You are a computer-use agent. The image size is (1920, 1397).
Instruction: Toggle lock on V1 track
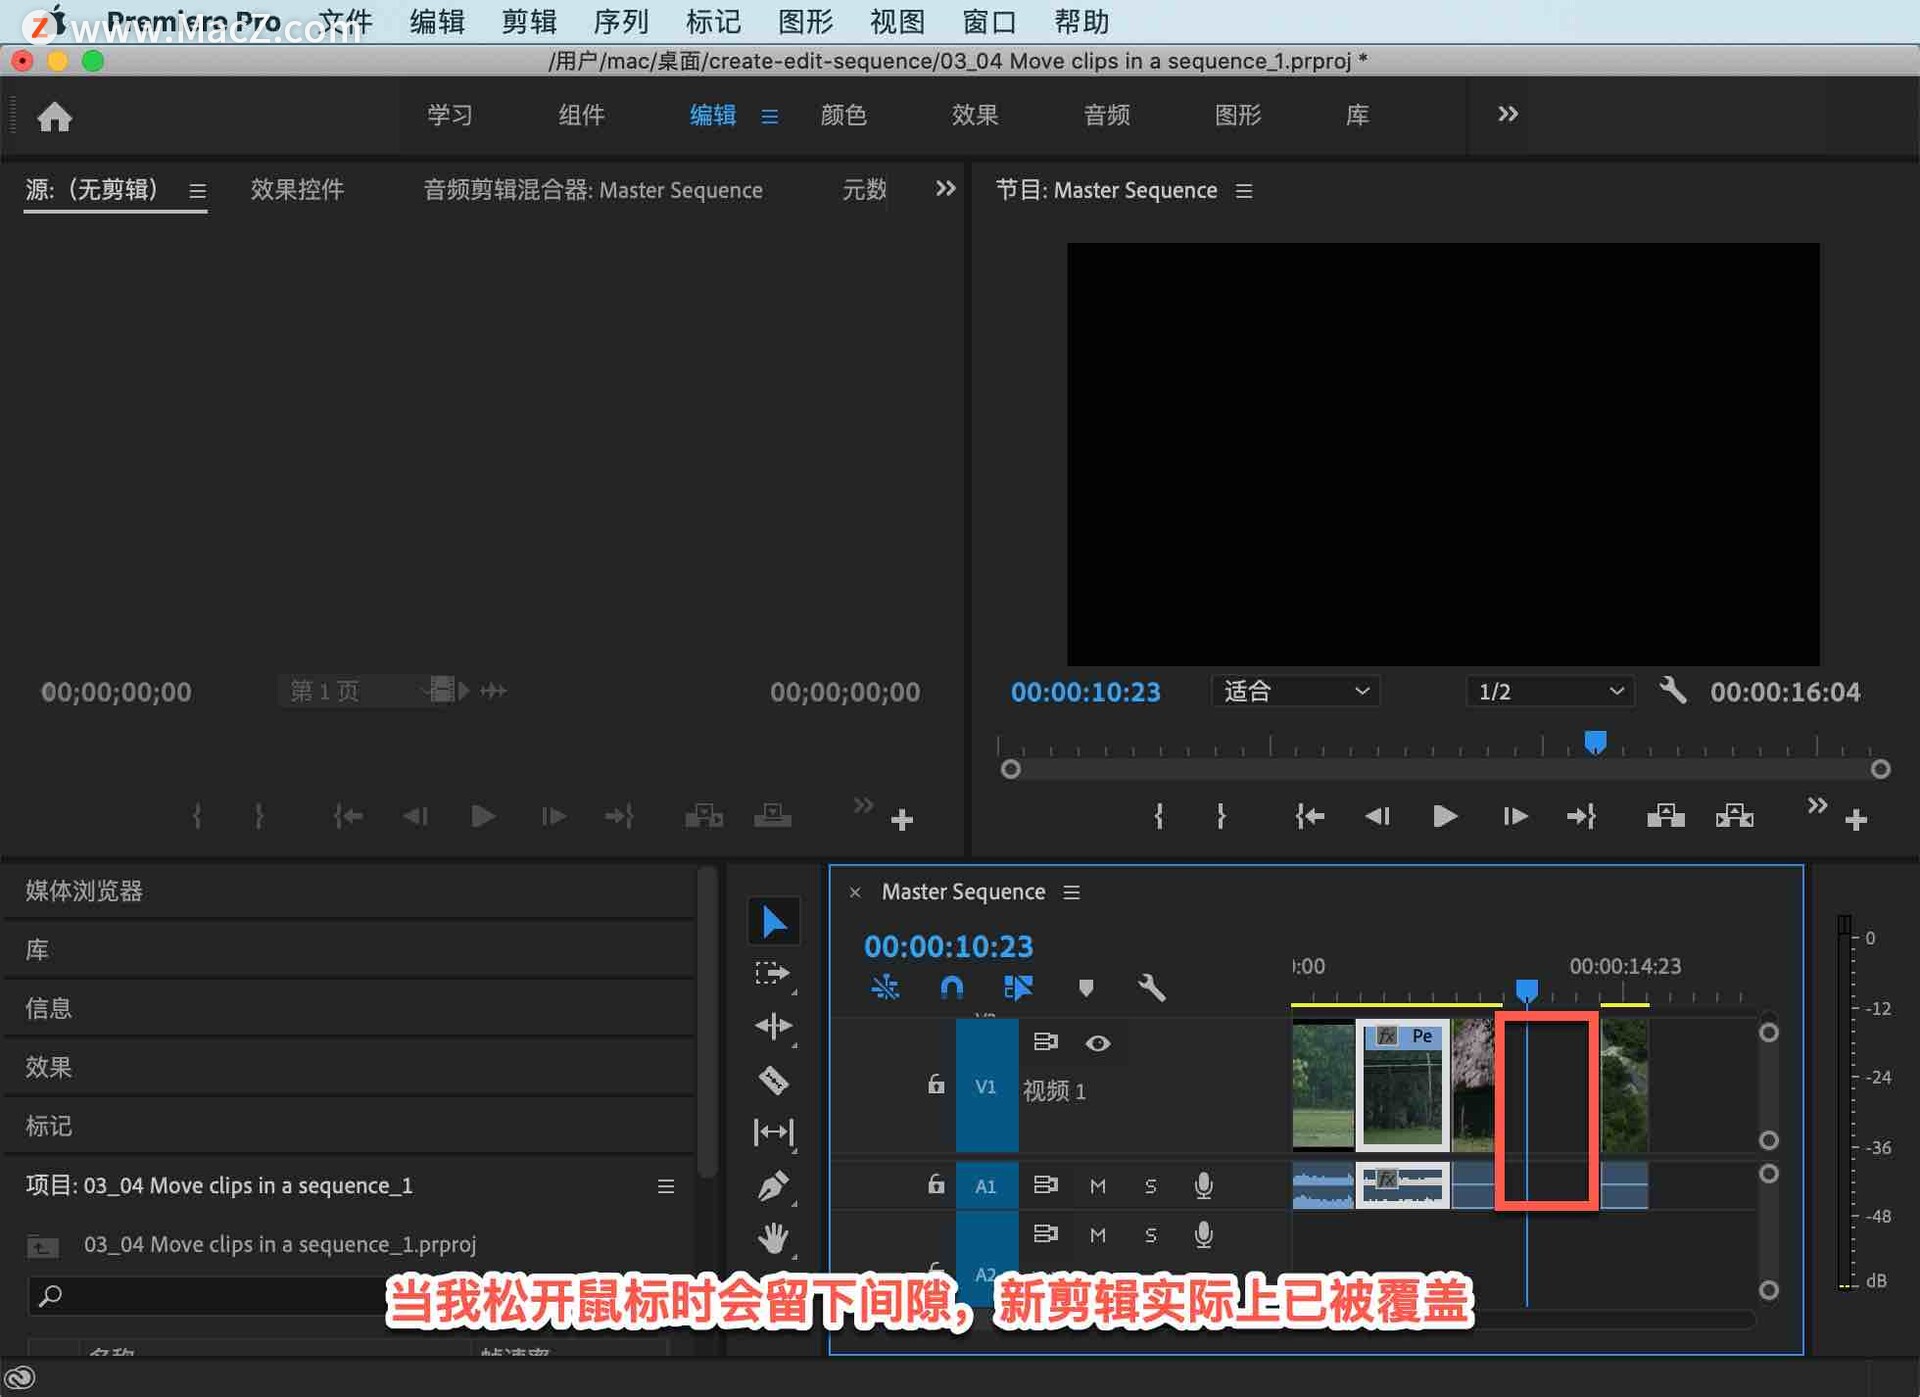(x=935, y=1085)
